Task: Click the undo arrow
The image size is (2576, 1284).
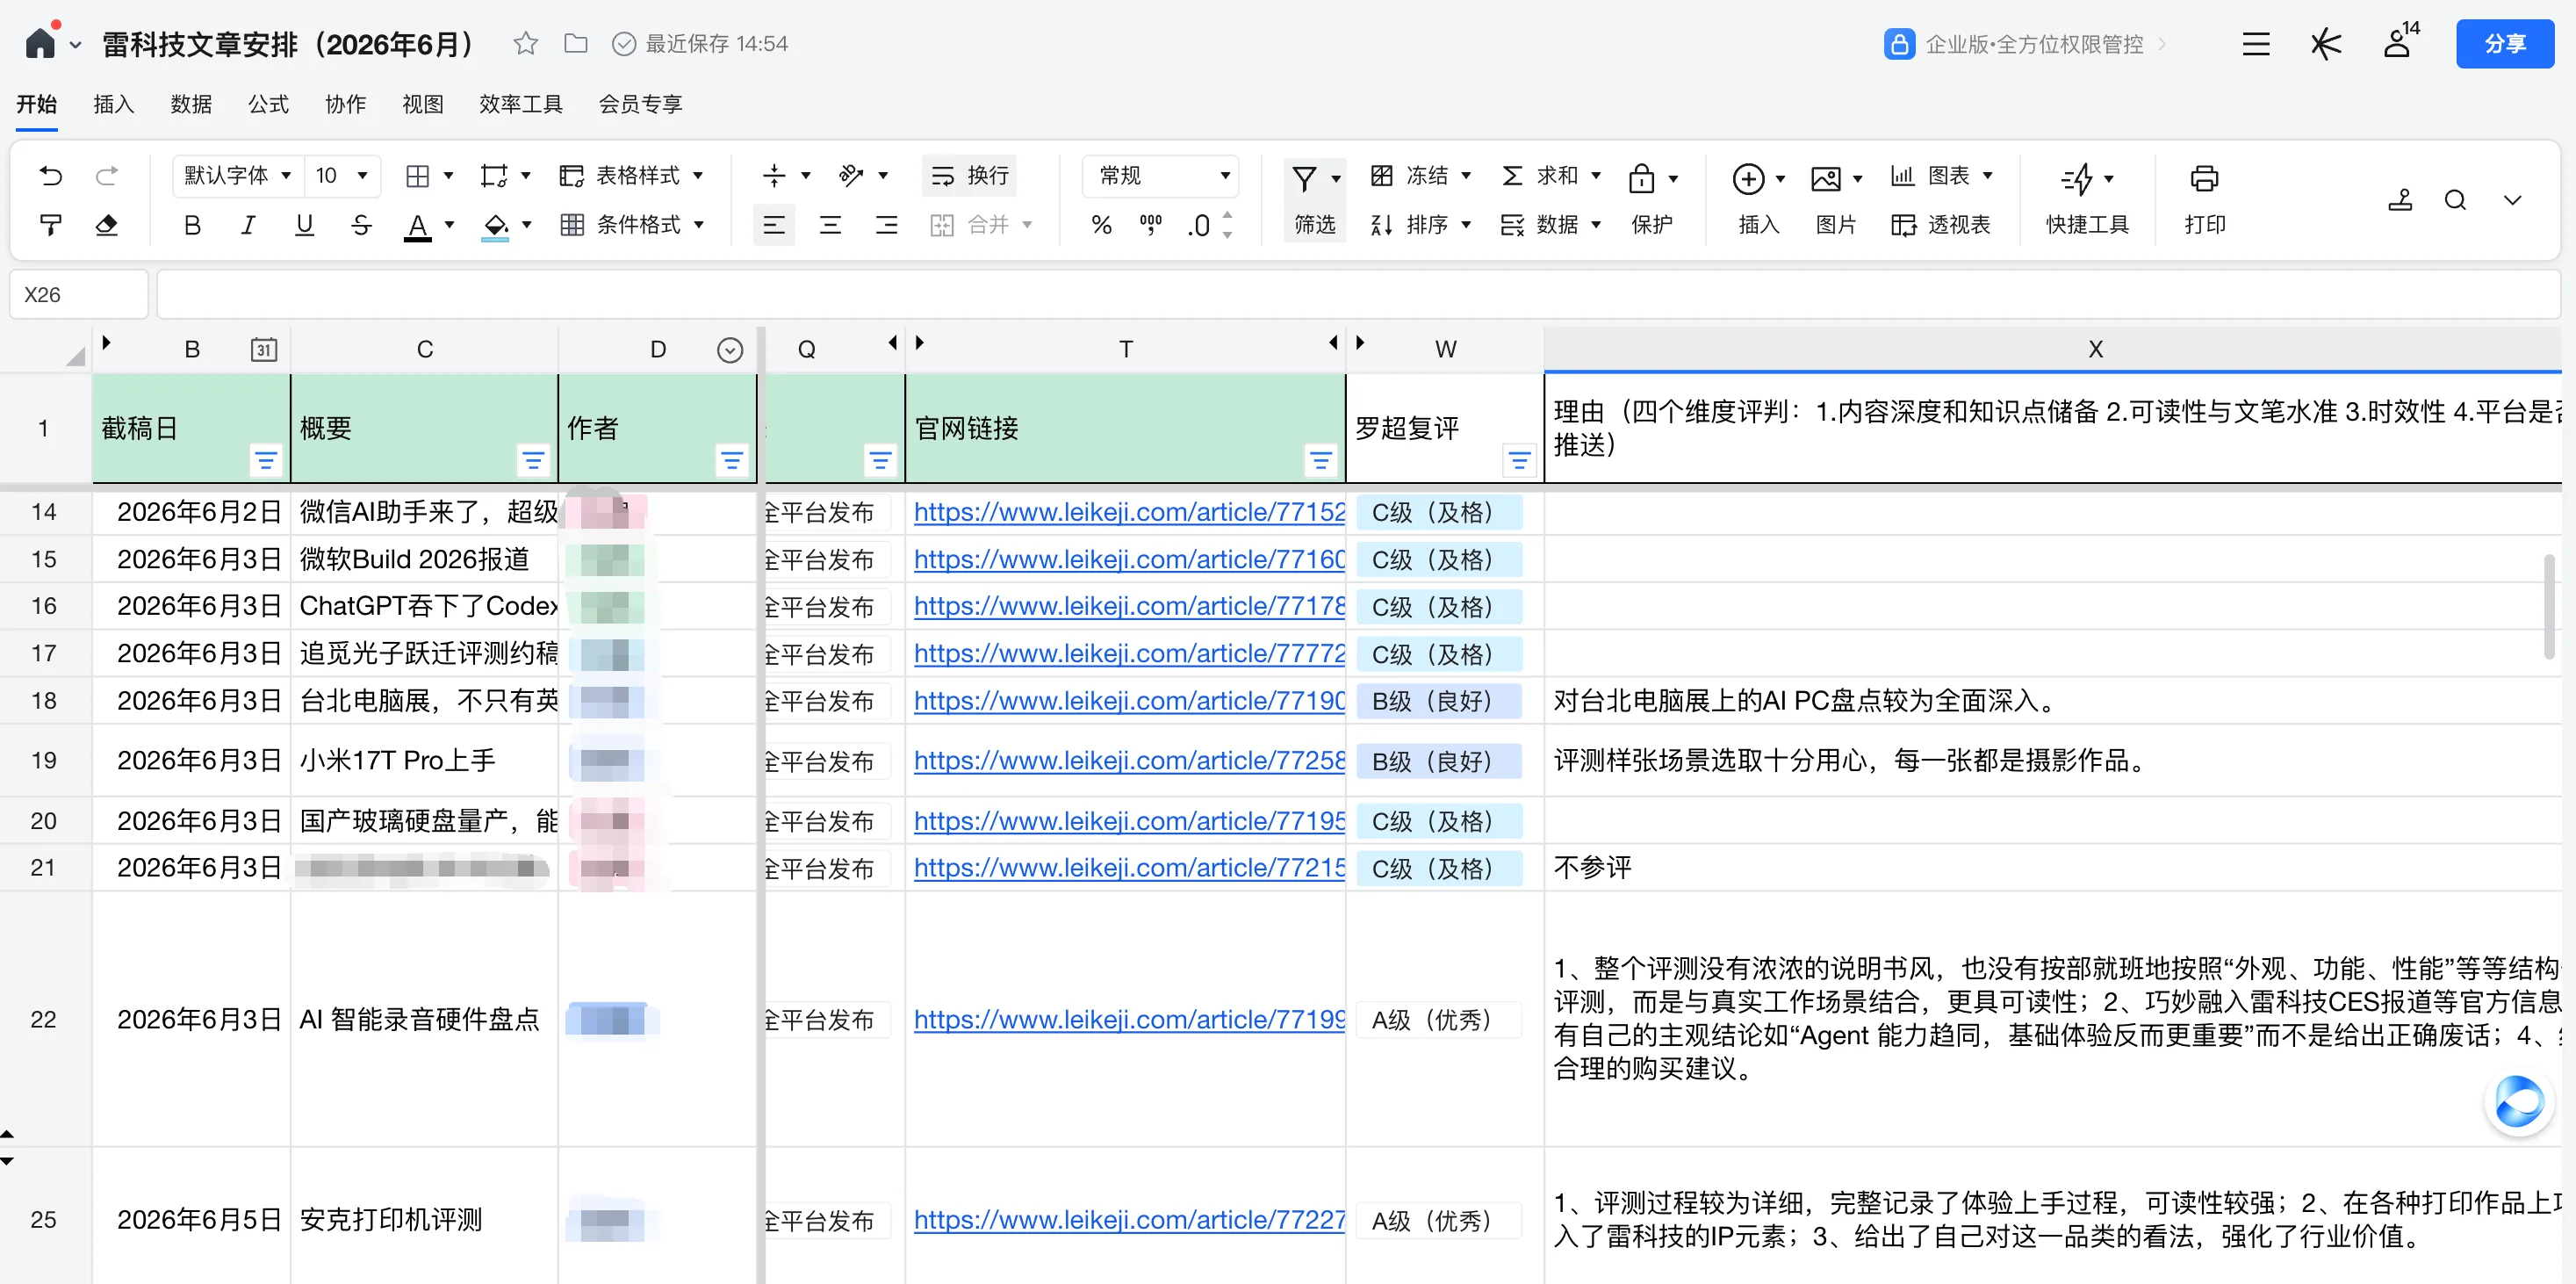Action: pyautogui.click(x=51, y=176)
